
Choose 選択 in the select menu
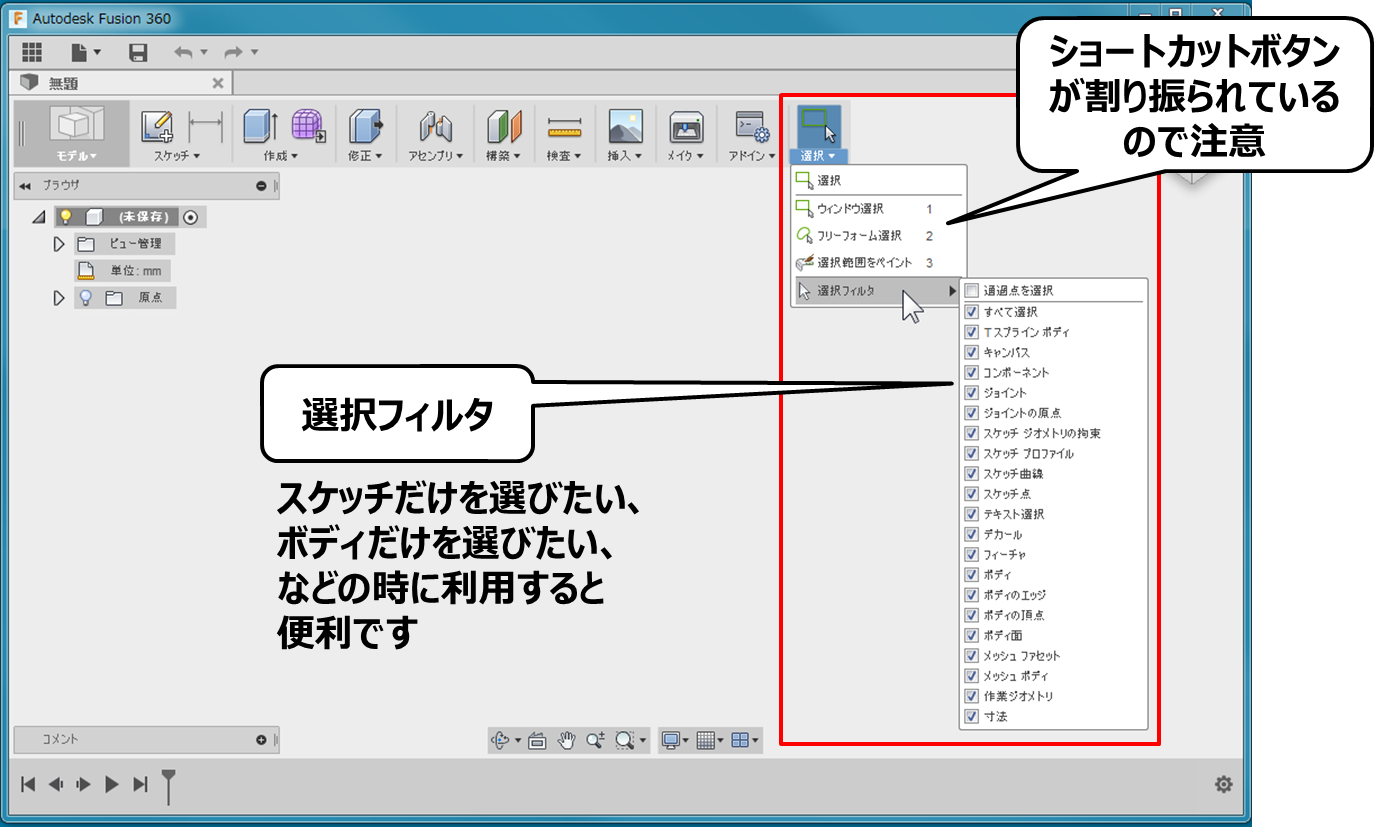877,180
